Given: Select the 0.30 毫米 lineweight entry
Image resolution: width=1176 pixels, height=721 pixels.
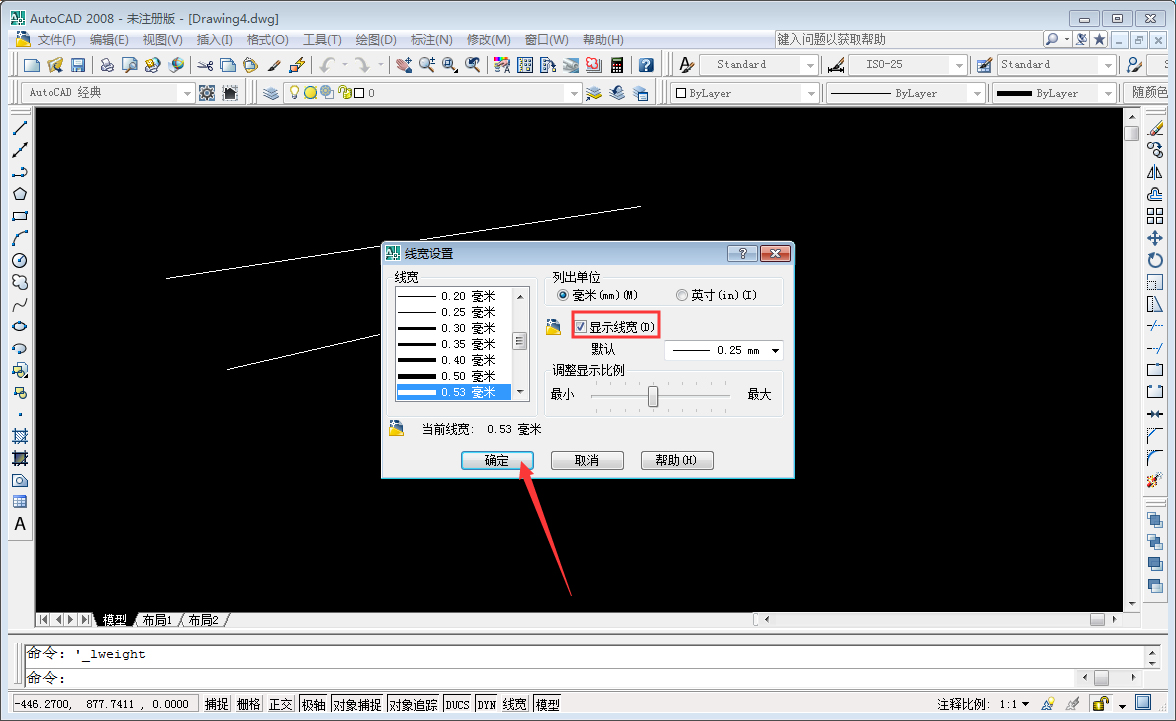Looking at the screenshot, I should click(455, 327).
